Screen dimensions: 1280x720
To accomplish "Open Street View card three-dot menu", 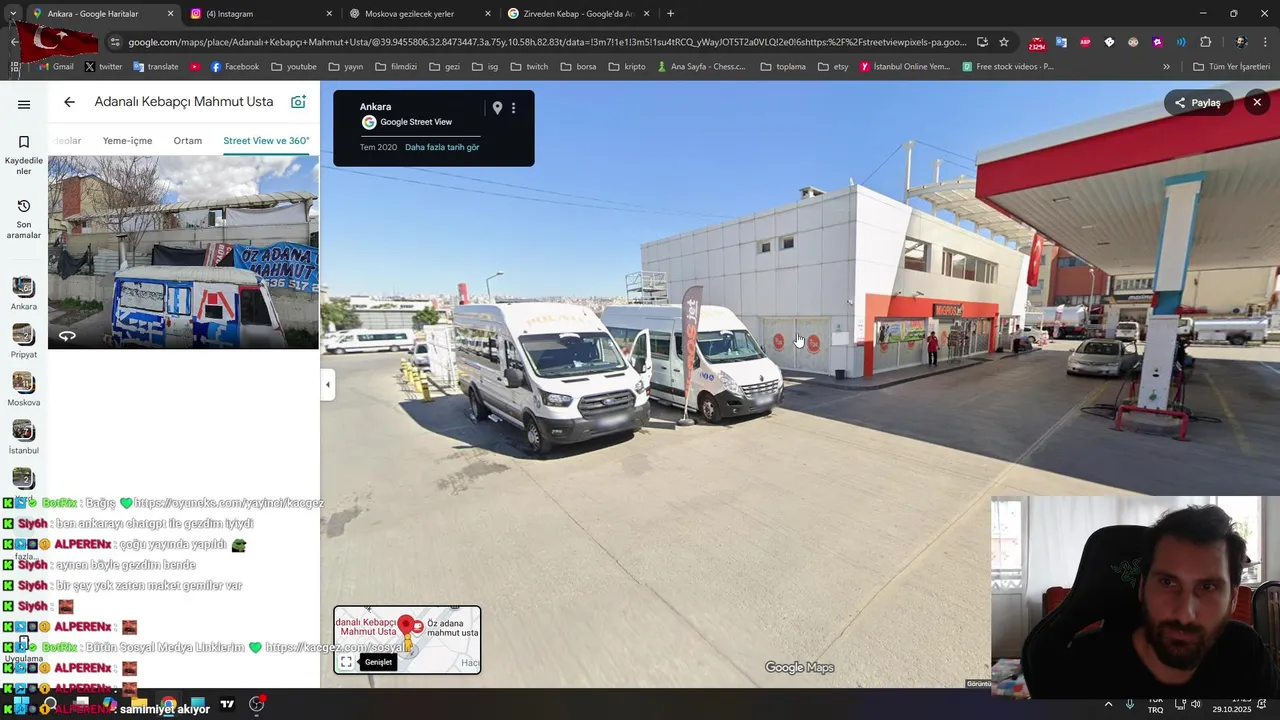I will click(x=514, y=108).
